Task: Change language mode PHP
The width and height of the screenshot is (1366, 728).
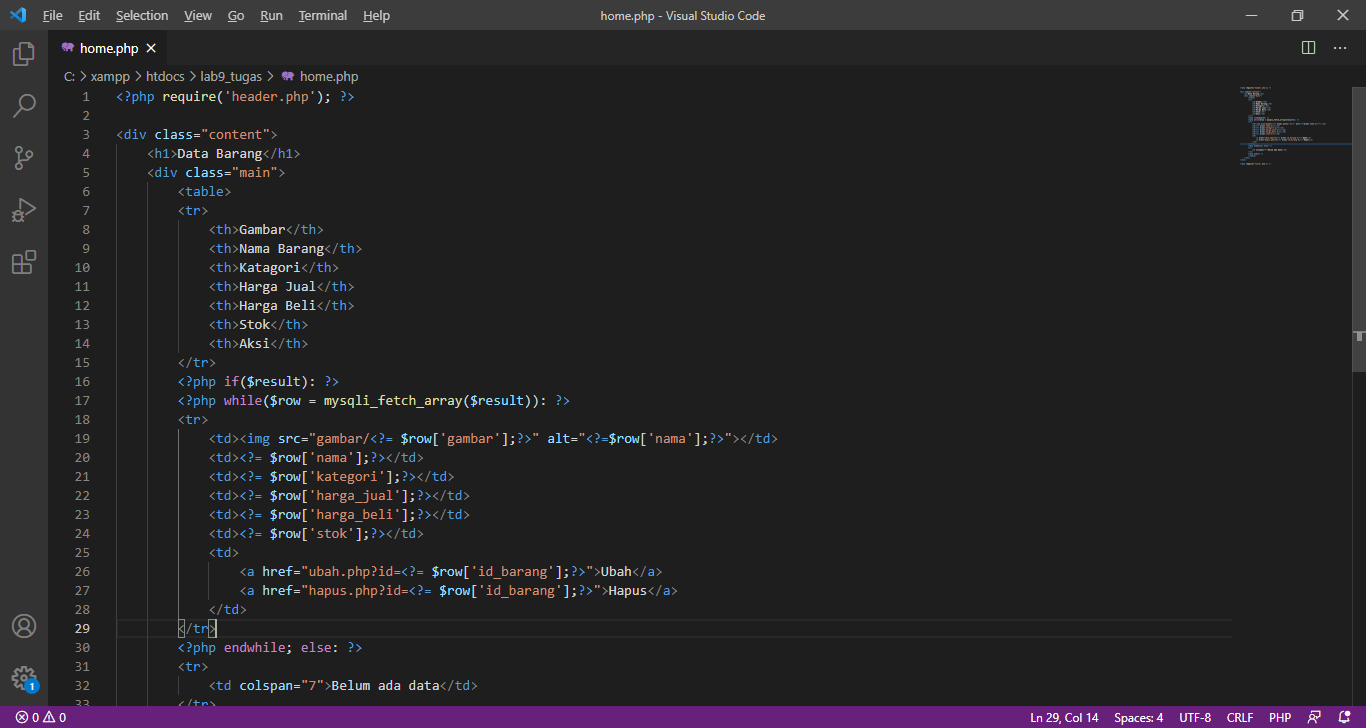Action: (1280, 718)
